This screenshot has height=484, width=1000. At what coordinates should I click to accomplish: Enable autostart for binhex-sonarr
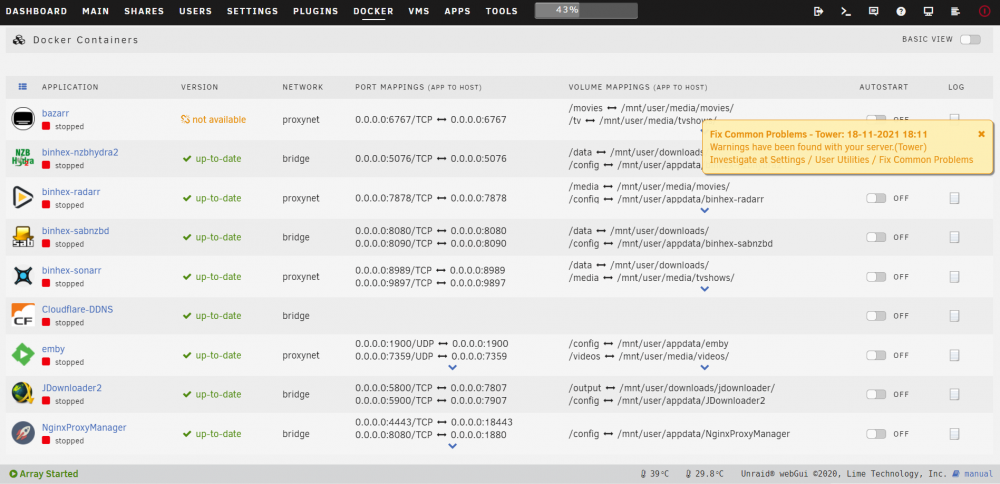pos(876,277)
